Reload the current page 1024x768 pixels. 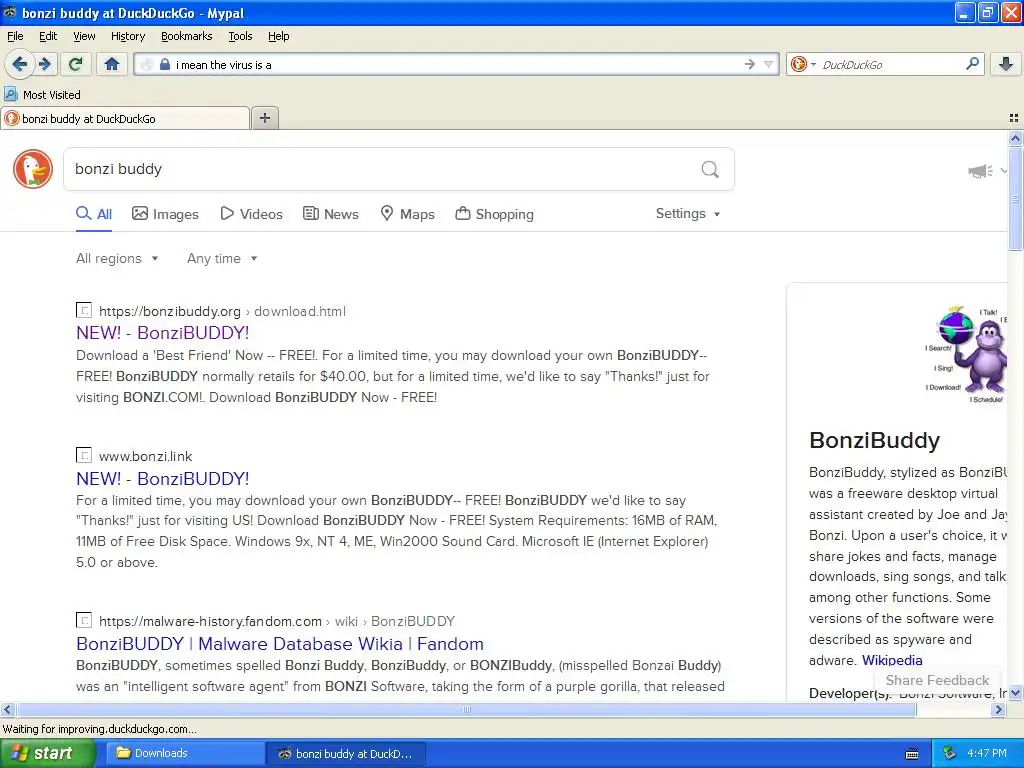[76, 64]
